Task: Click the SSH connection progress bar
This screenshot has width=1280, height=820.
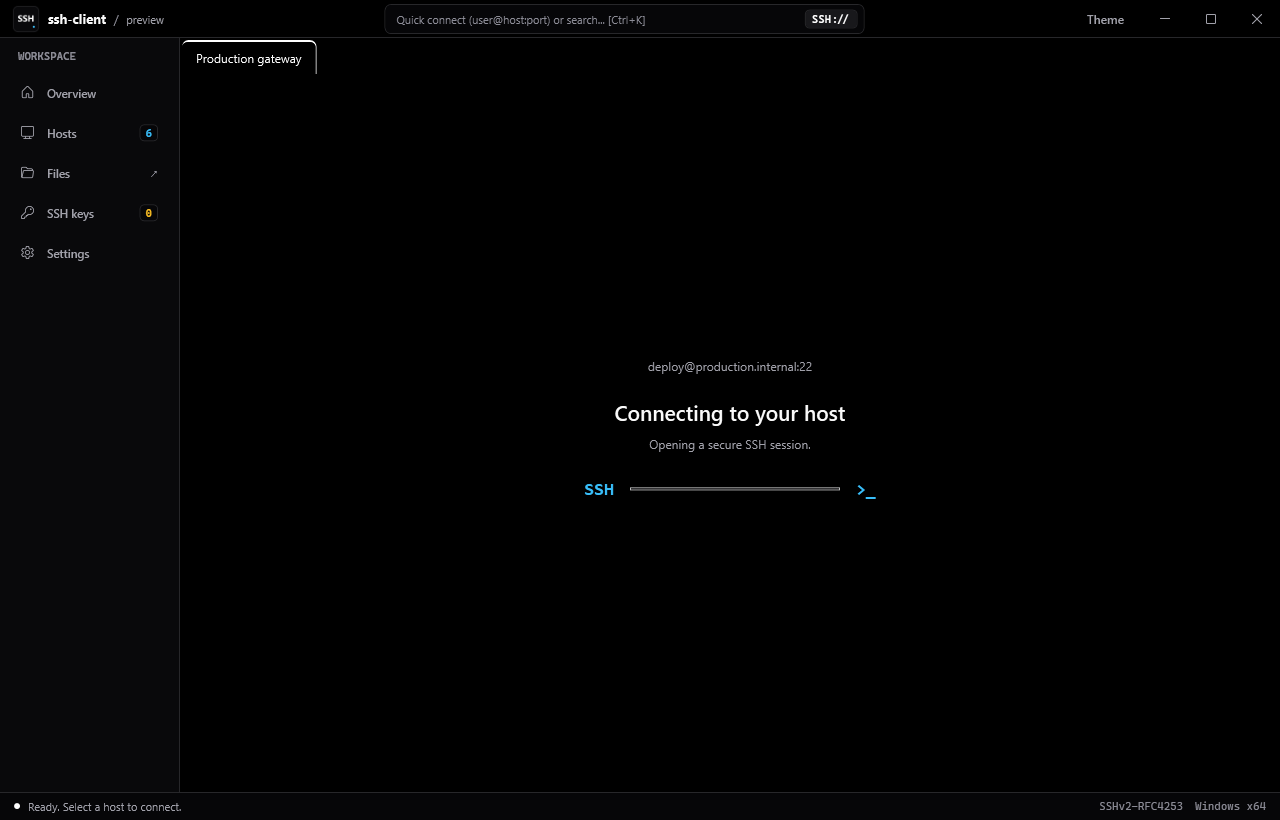Action: (x=735, y=489)
